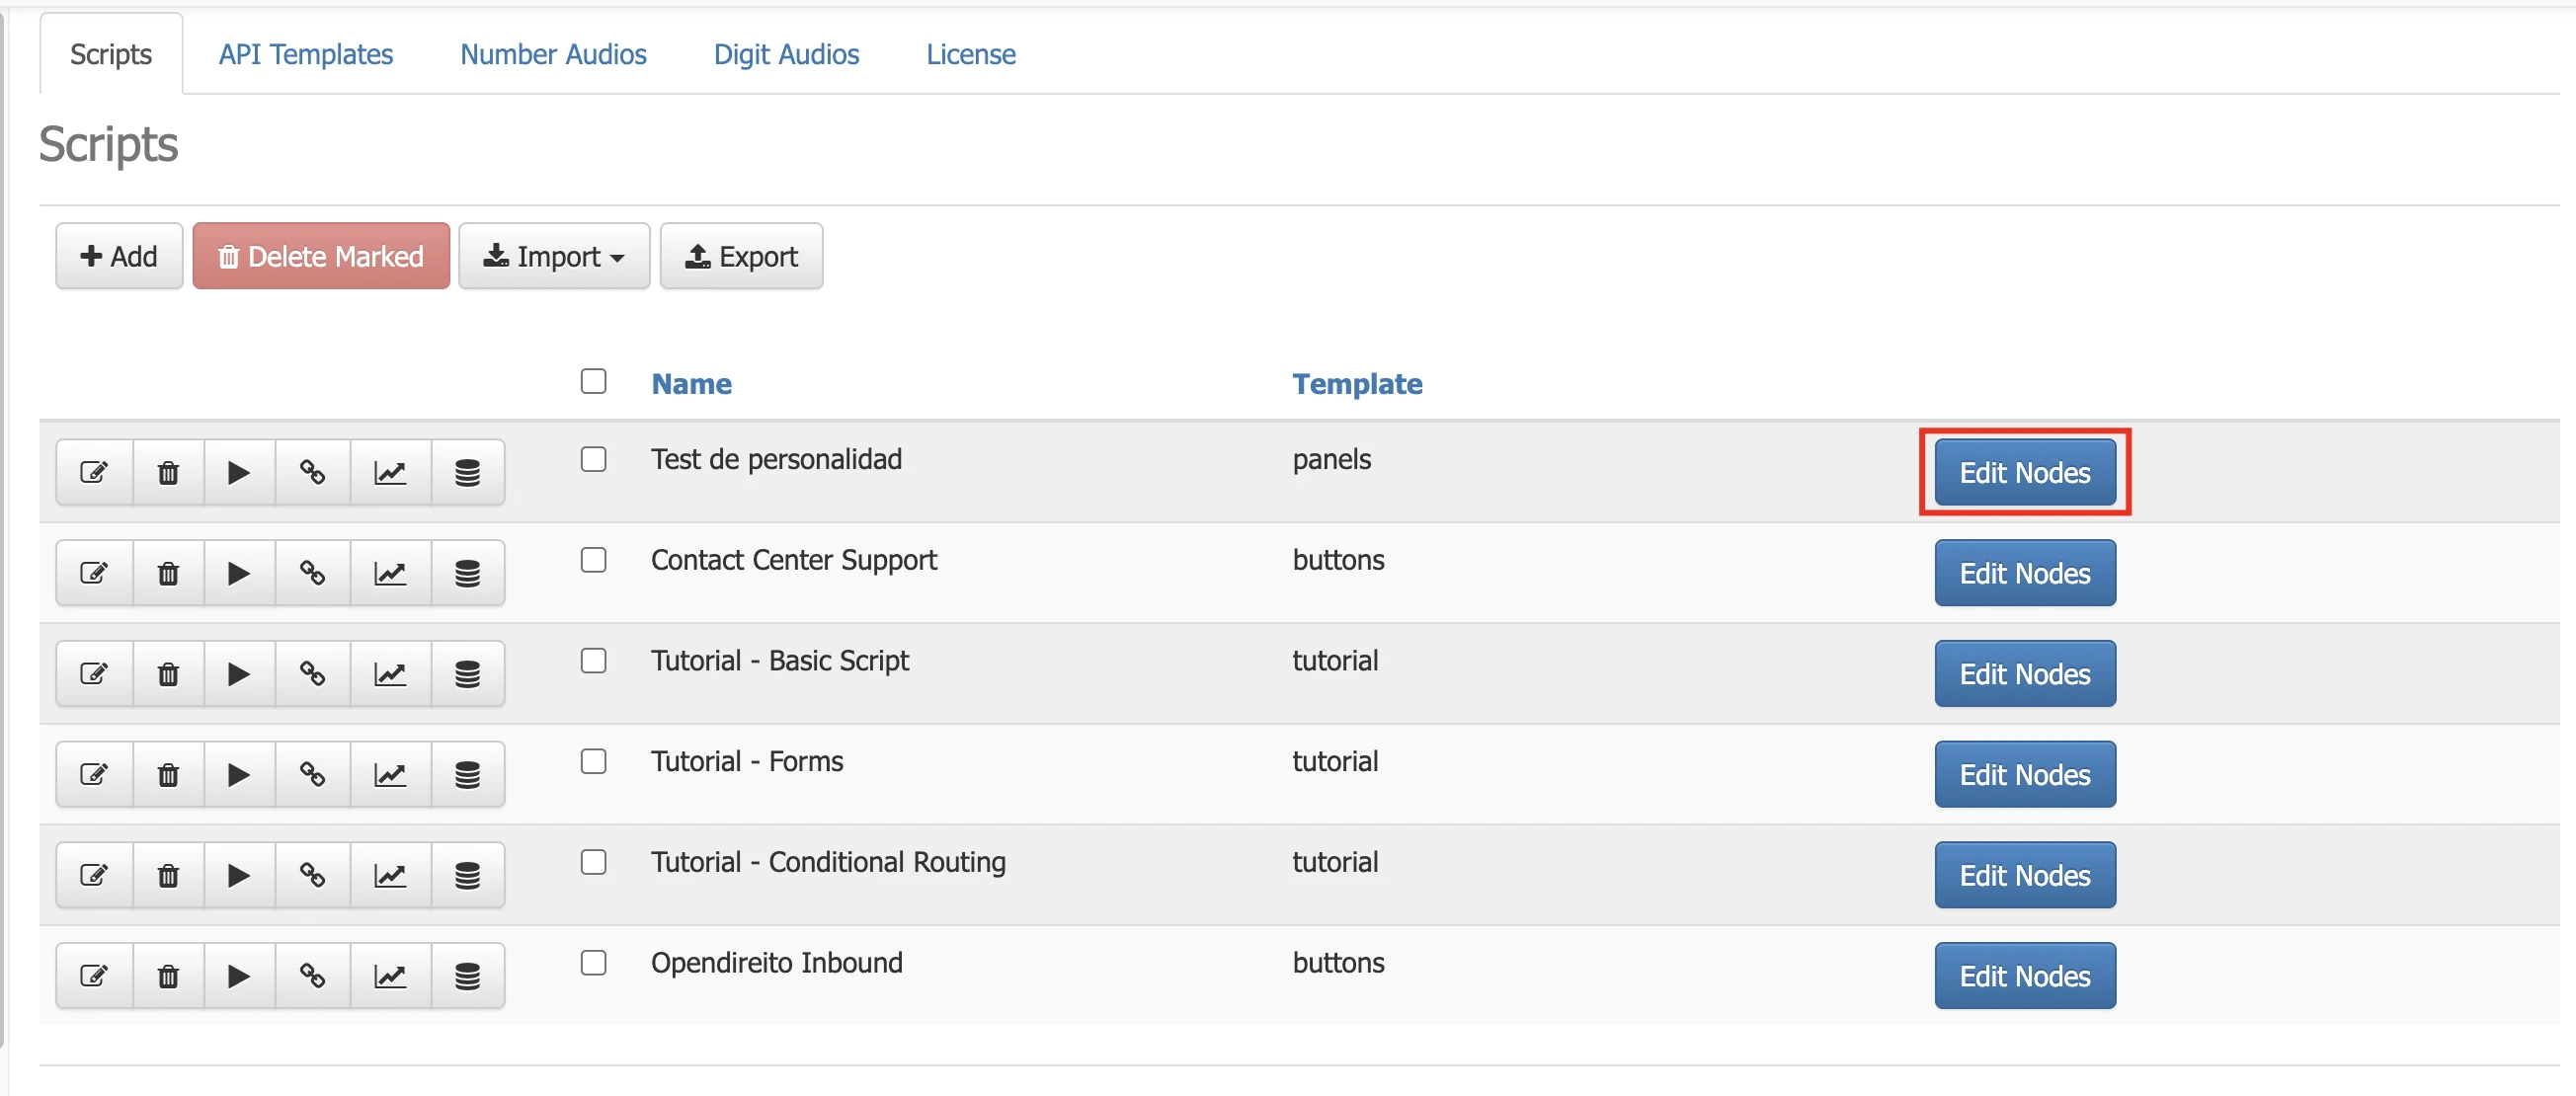Open statistics chart icon for Tutorial - Forms
This screenshot has width=2576, height=1096.
pyautogui.click(x=390, y=775)
